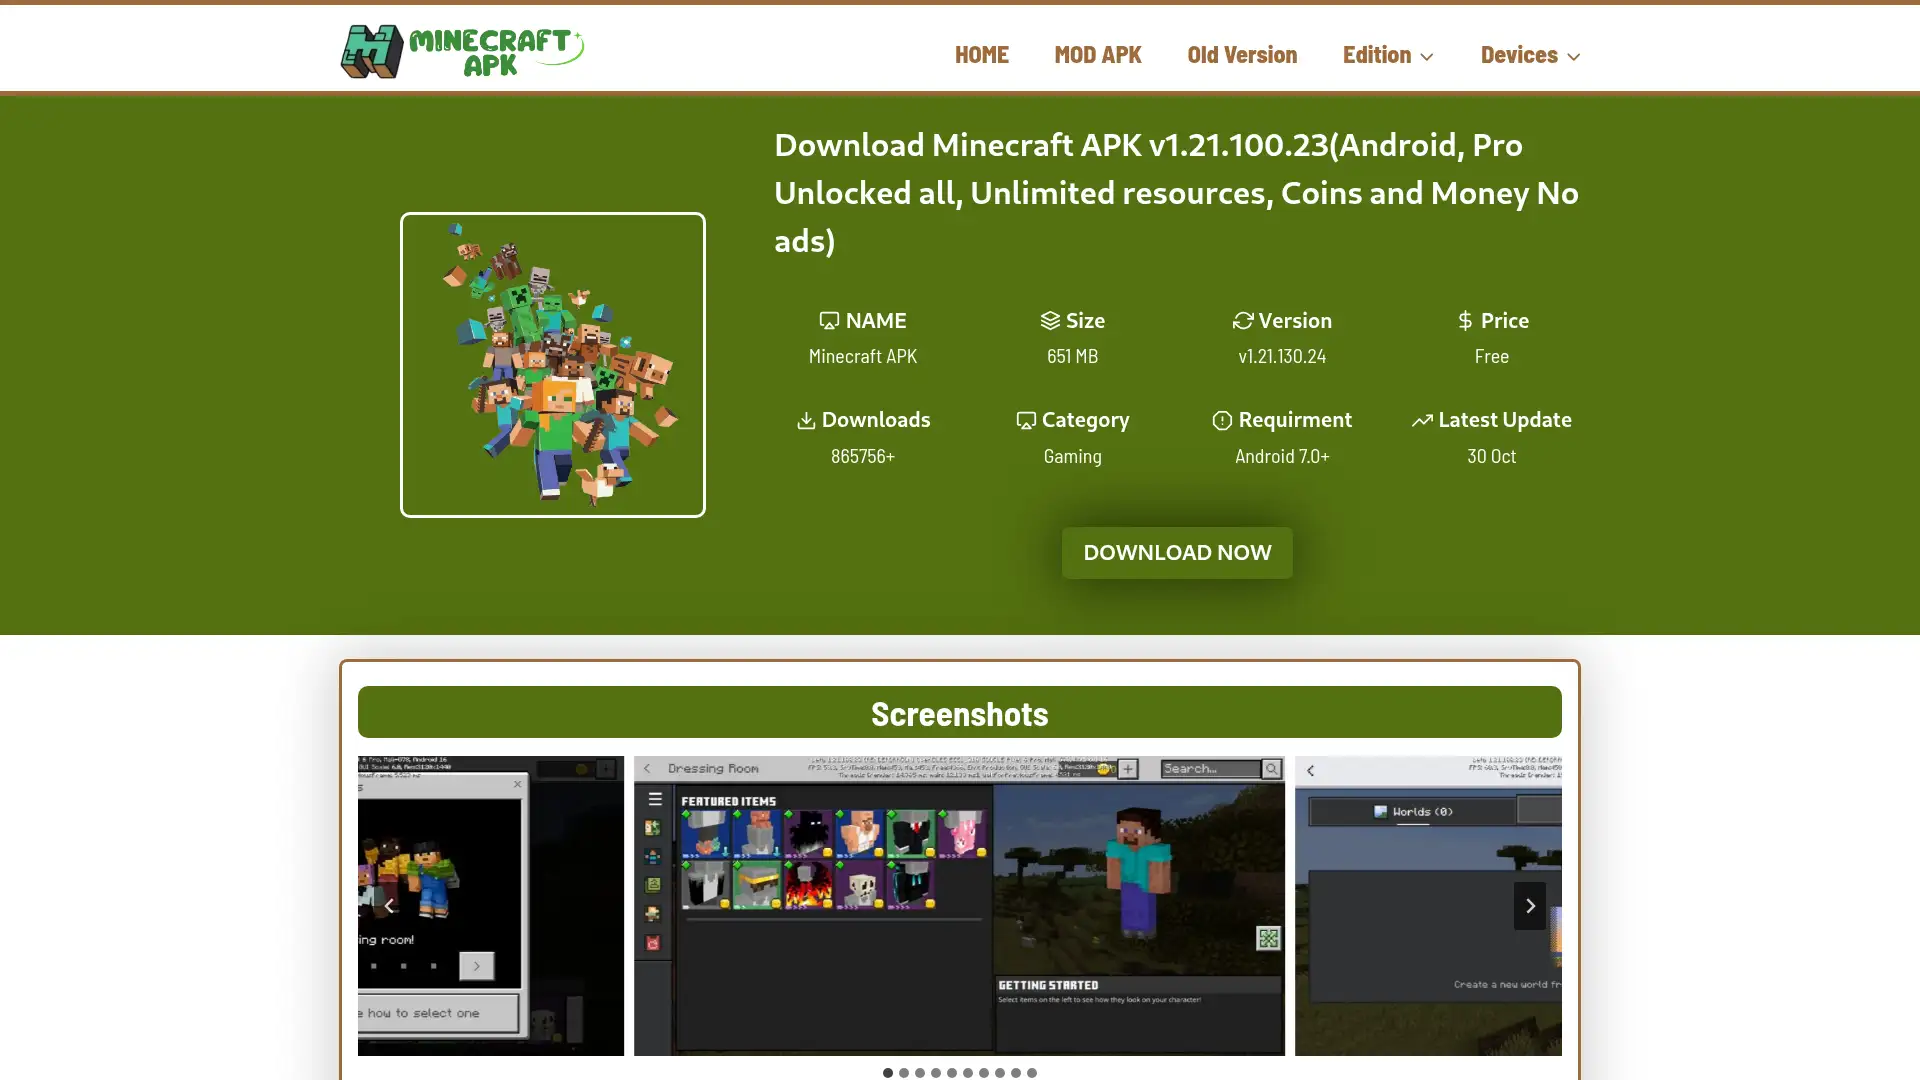The image size is (1920, 1080).
Task: Navigate to the HOME menu item
Action: tap(982, 55)
